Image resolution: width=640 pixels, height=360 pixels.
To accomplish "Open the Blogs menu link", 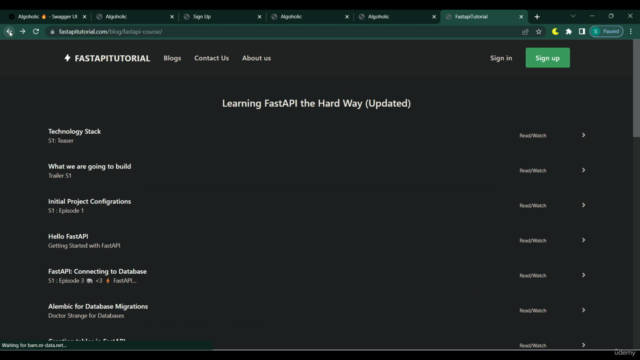I will pyautogui.click(x=172, y=58).
